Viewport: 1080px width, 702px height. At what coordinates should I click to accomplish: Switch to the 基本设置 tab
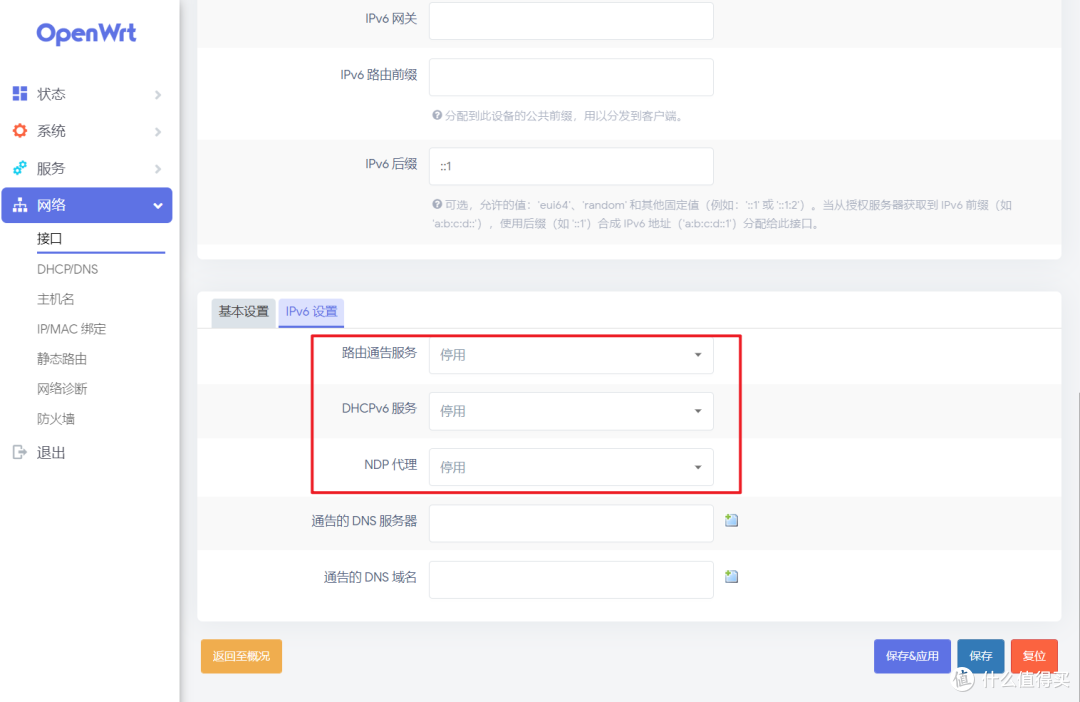(242, 312)
